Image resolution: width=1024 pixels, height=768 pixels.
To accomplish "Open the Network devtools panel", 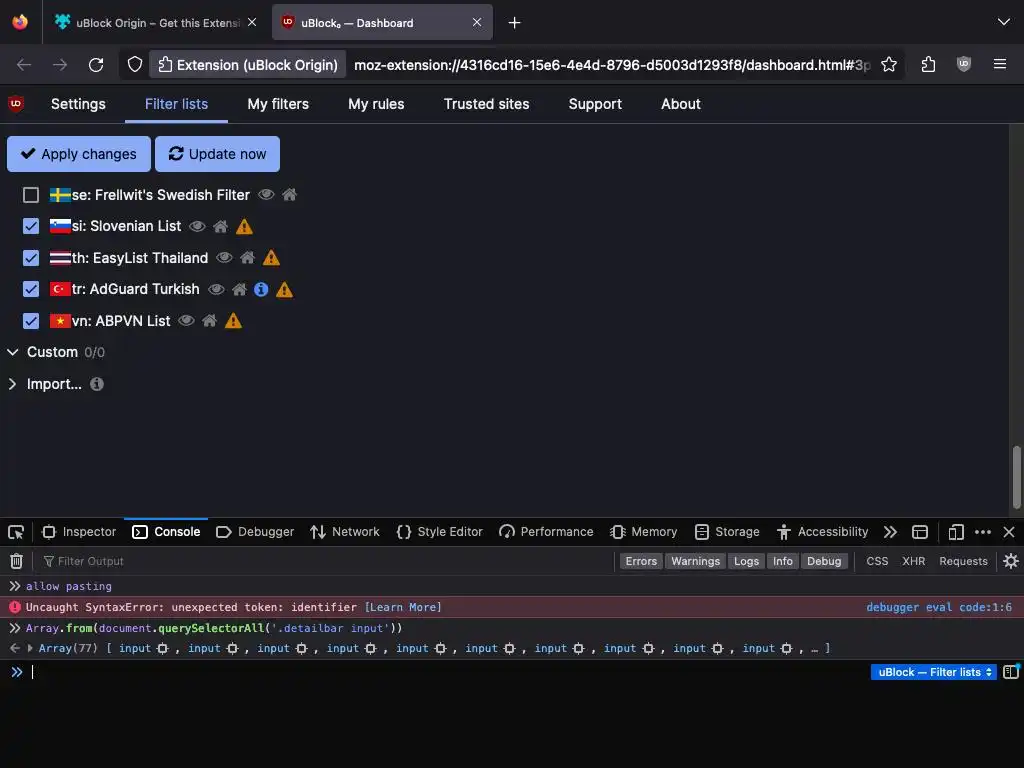I will (345, 532).
